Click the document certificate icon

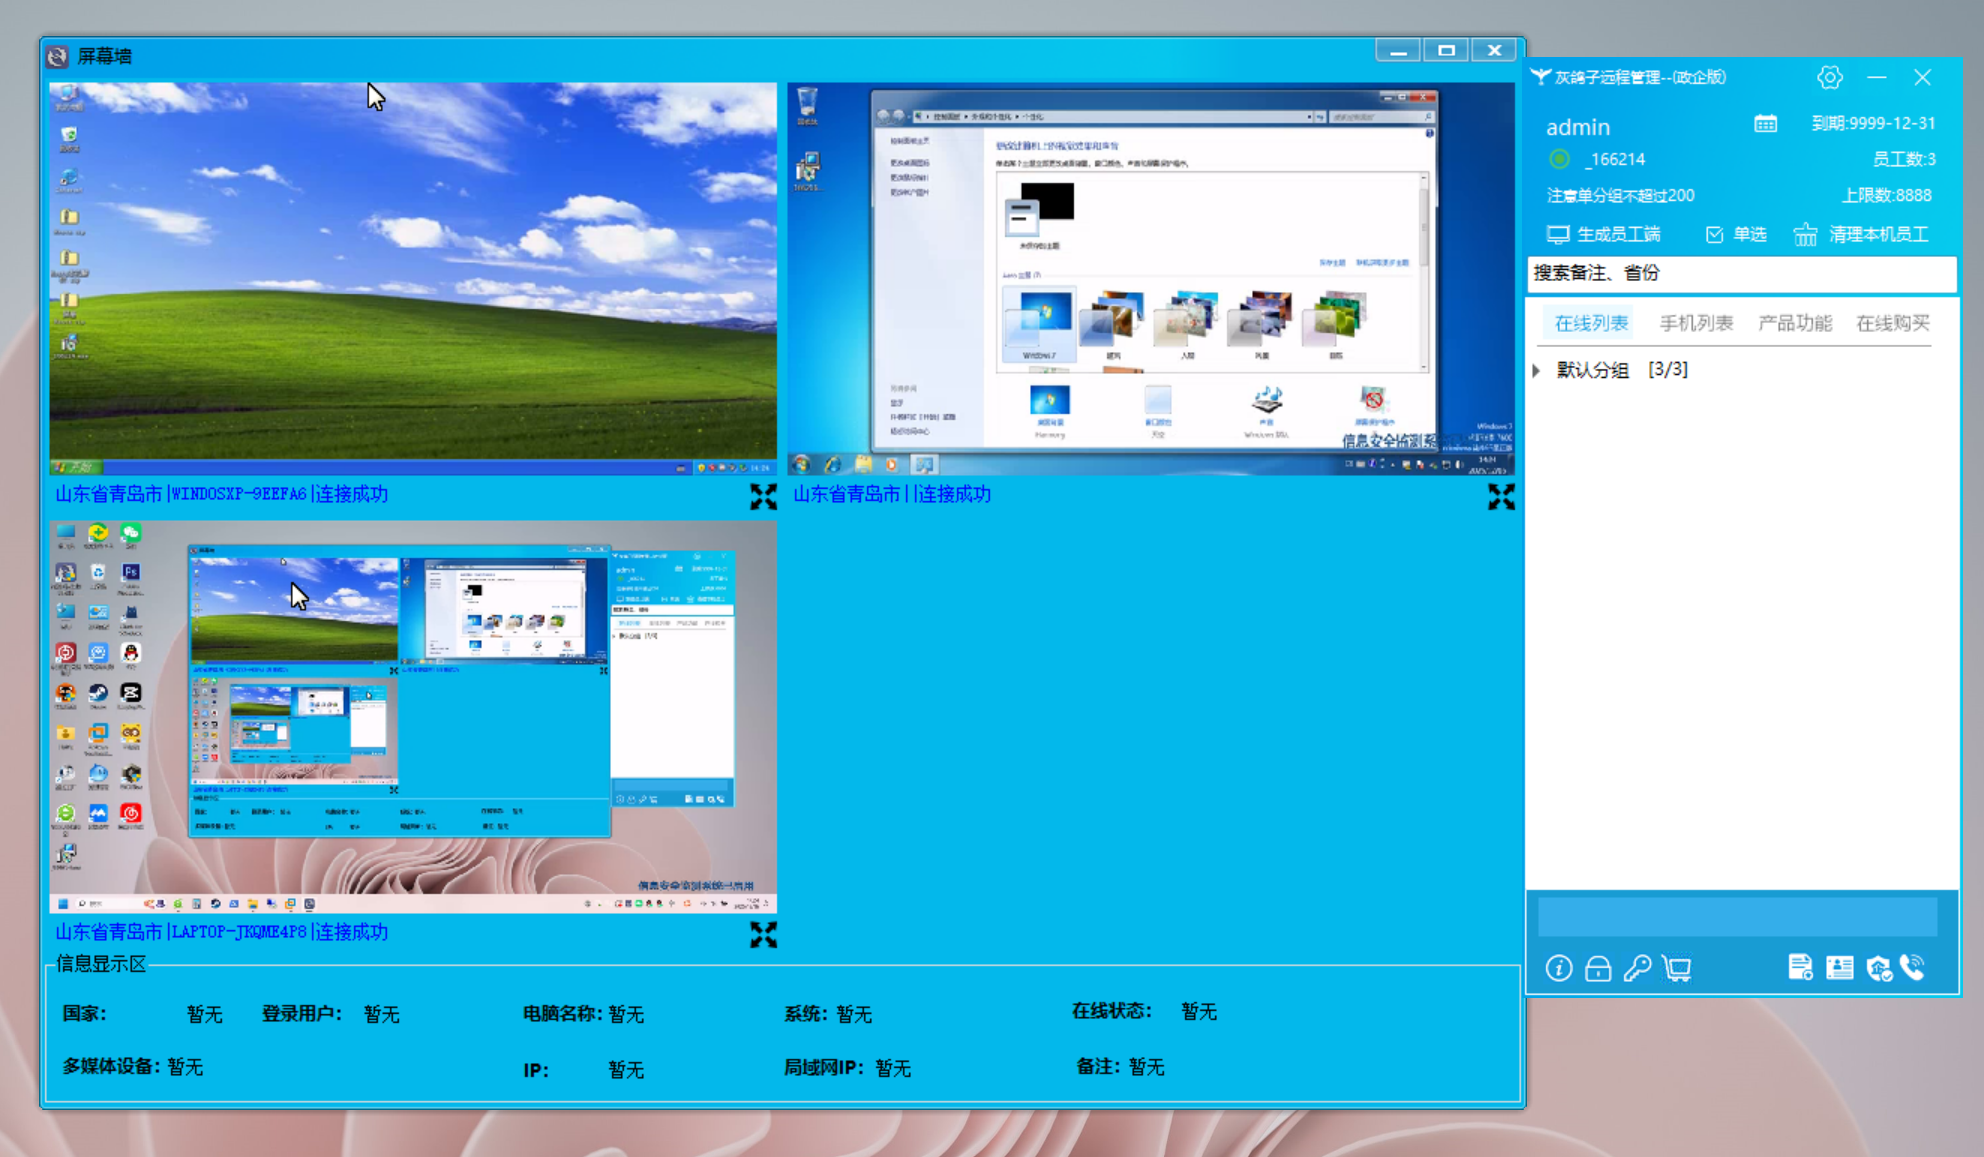1800,968
